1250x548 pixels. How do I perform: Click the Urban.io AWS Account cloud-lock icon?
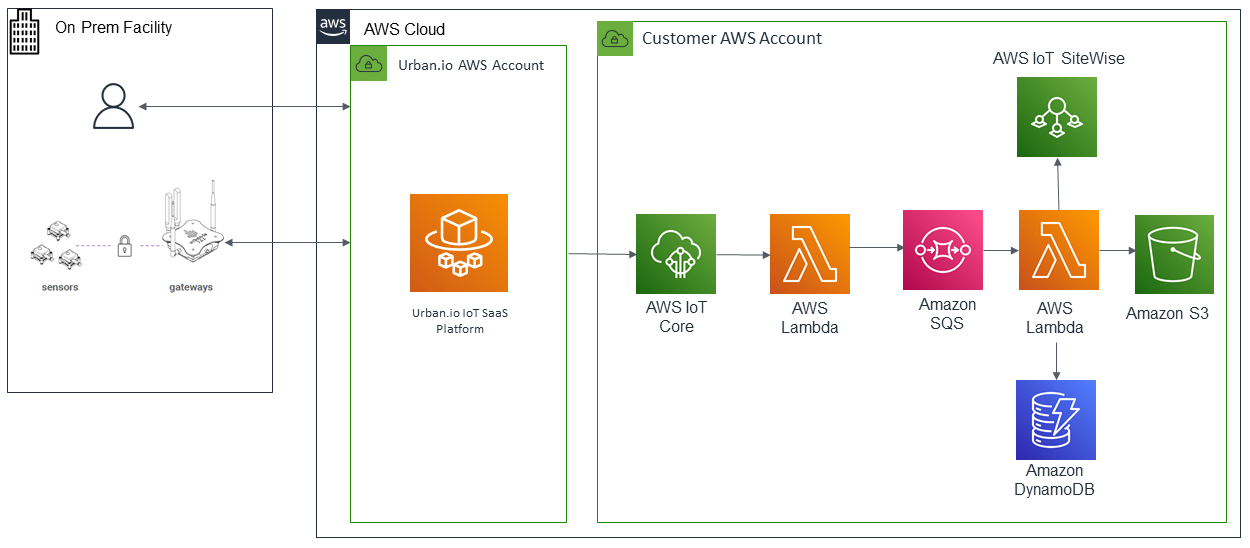click(369, 64)
